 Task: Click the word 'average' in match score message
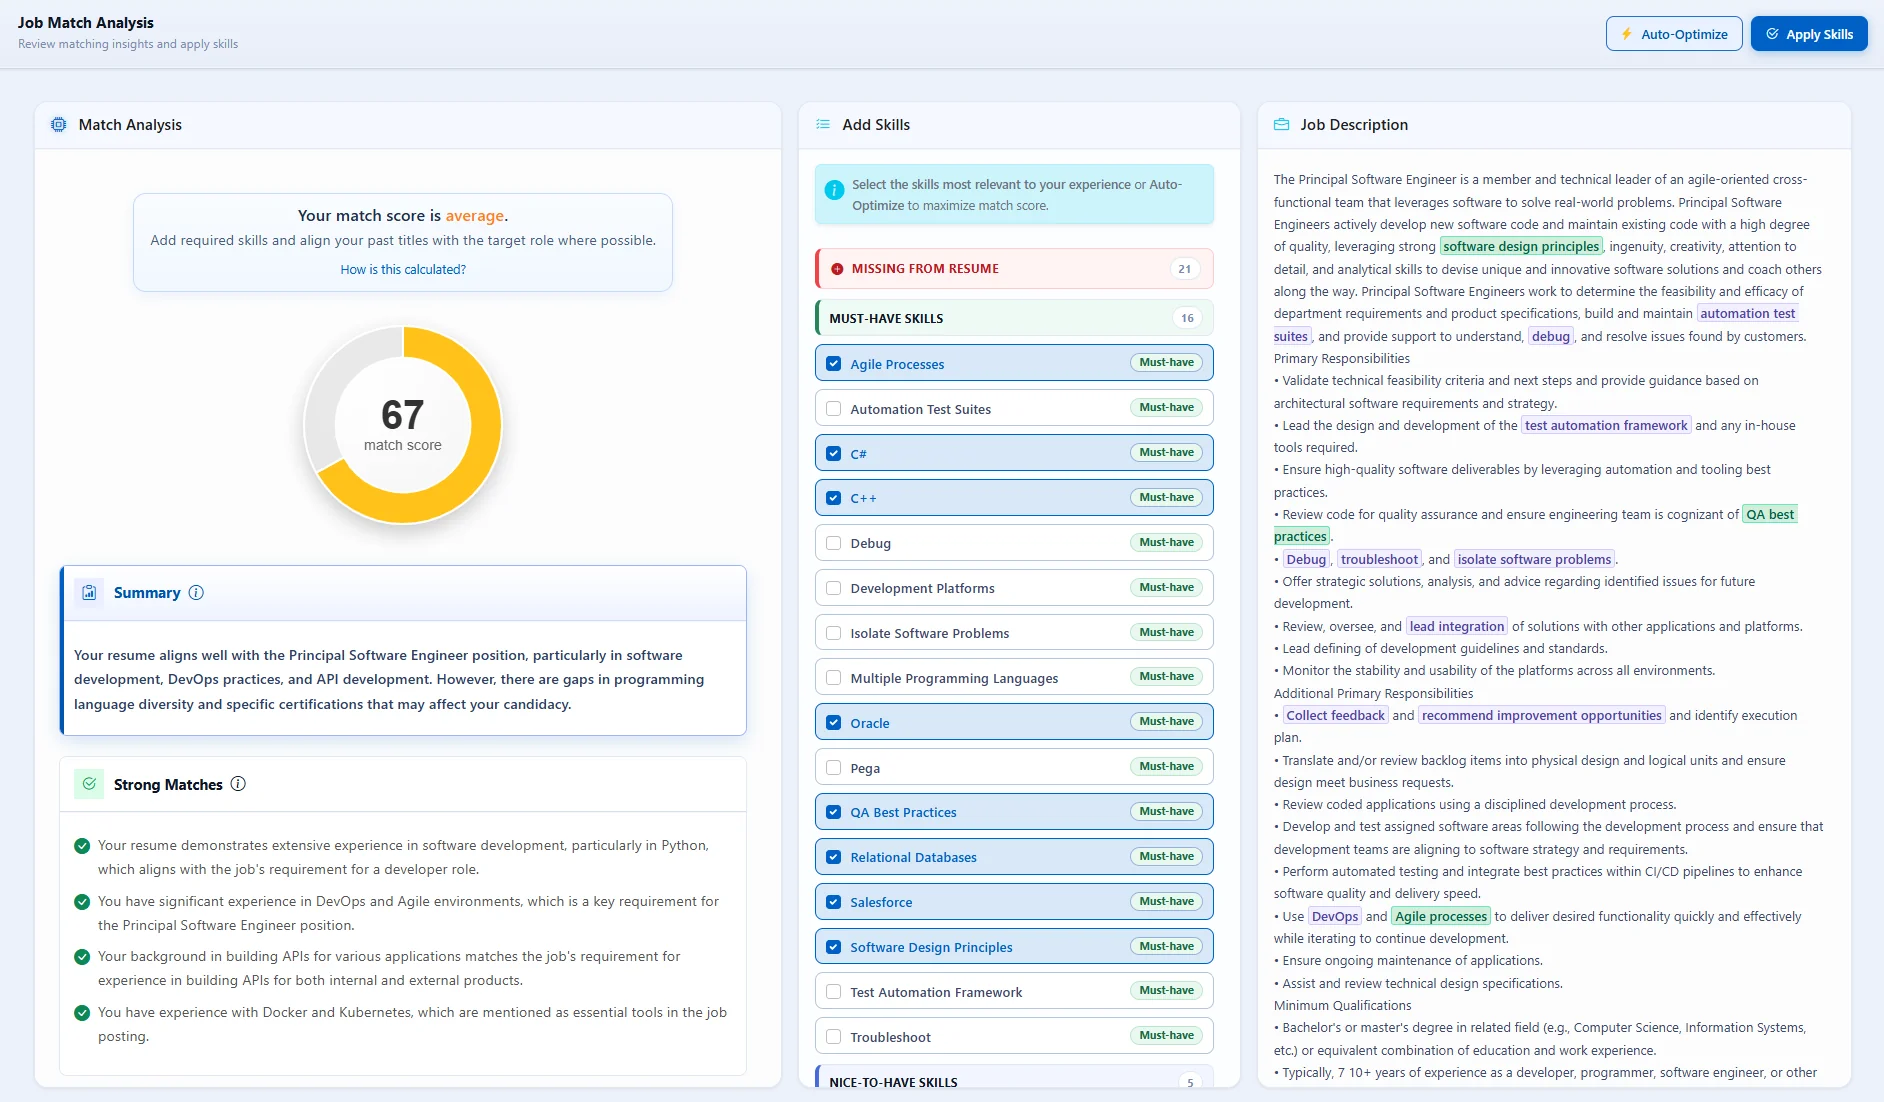pos(474,216)
